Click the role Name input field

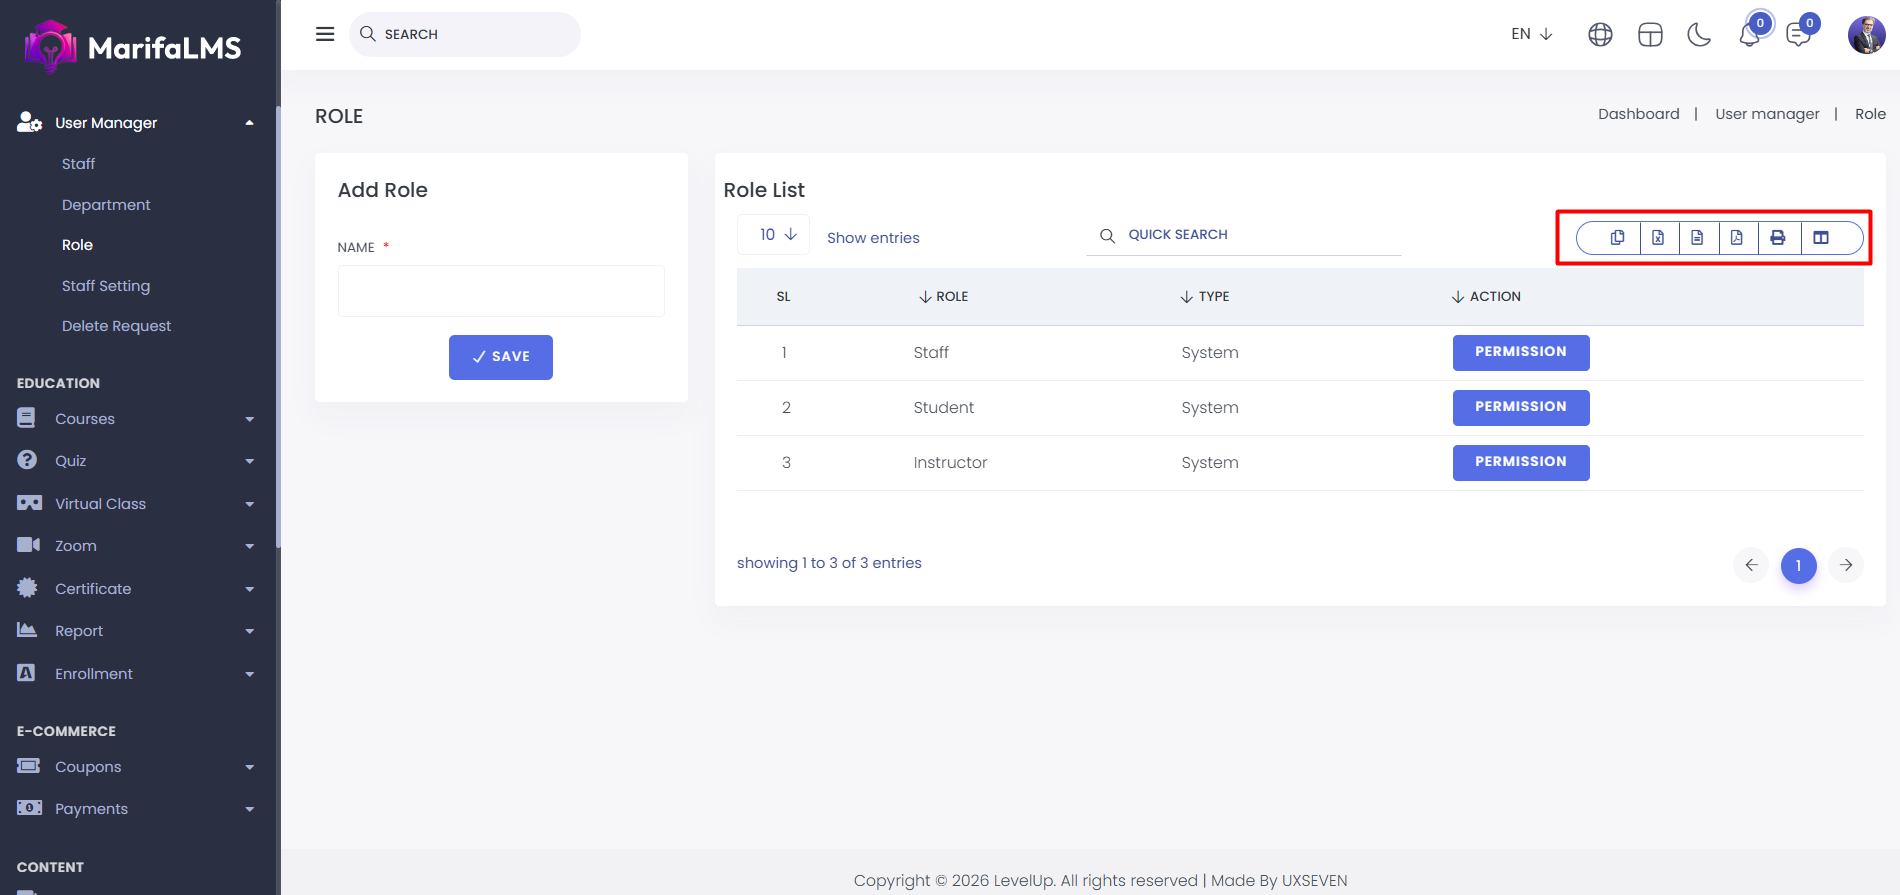pos(501,291)
